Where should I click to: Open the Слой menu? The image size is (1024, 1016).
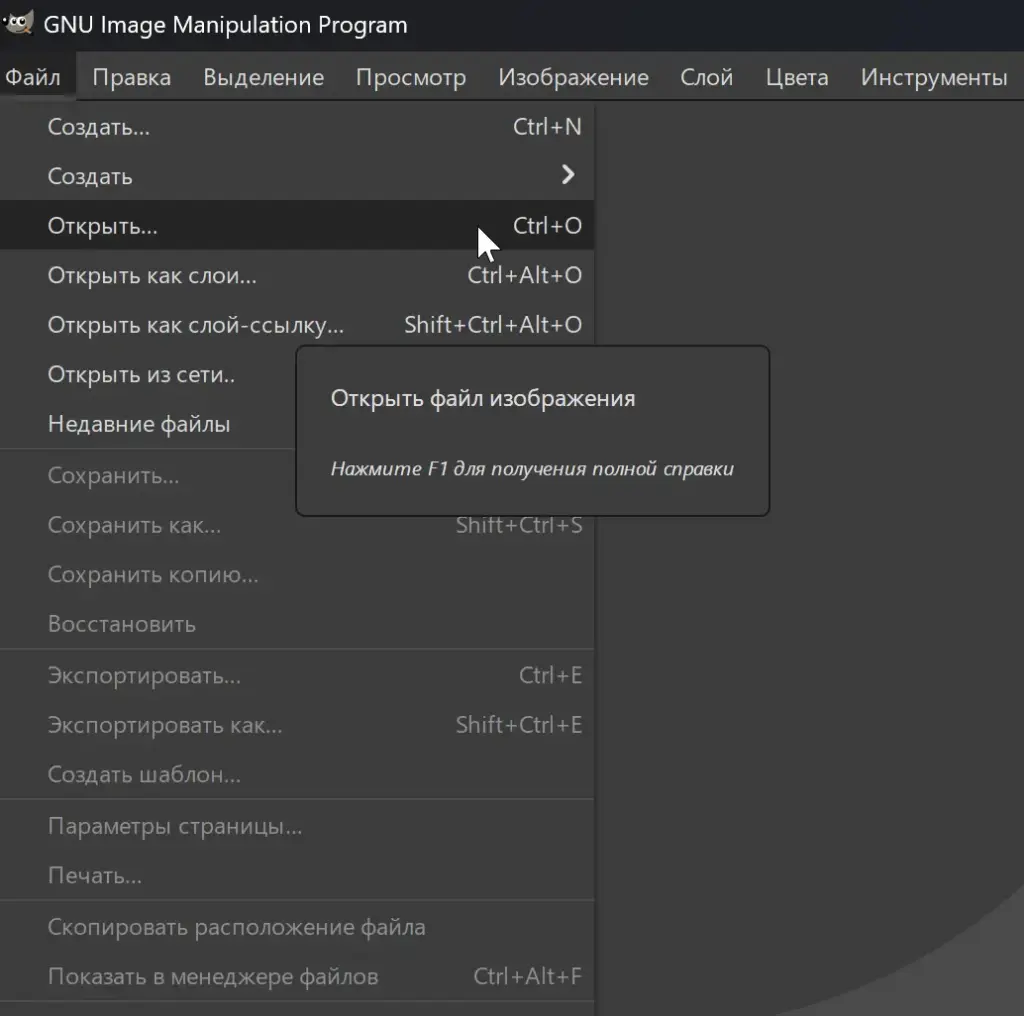click(x=707, y=77)
